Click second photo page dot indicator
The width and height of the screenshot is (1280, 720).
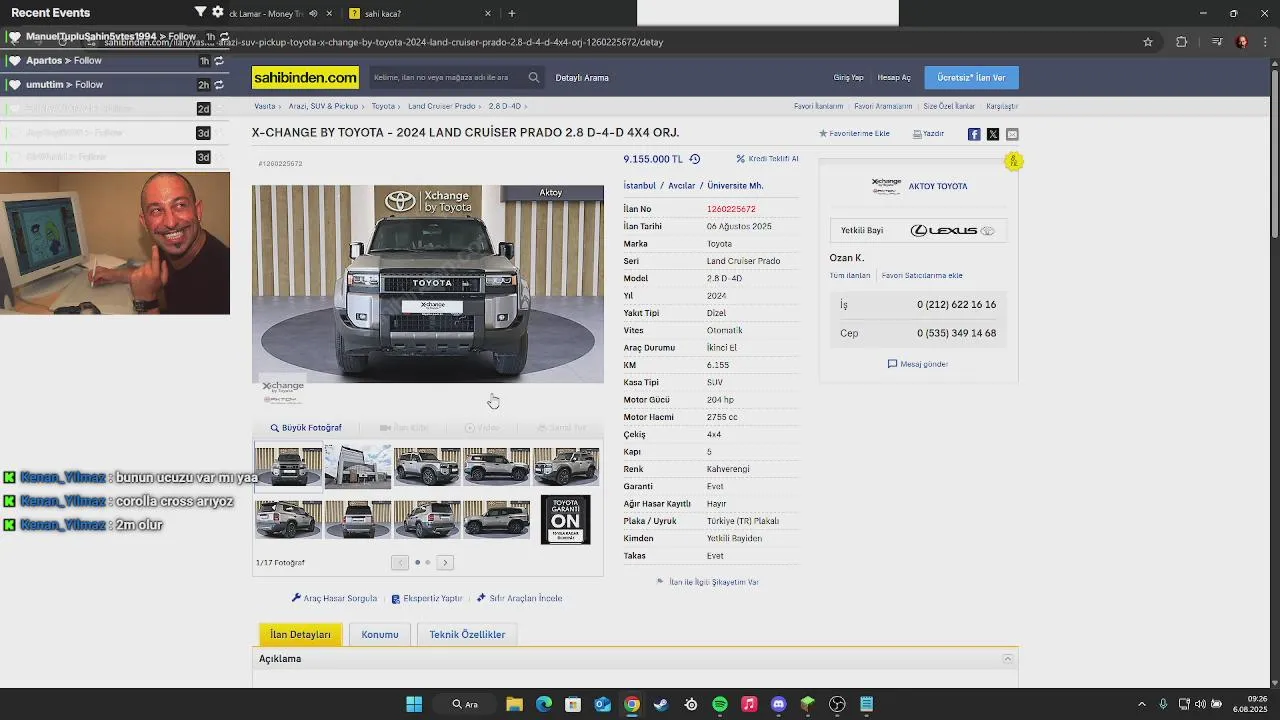pos(428,562)
